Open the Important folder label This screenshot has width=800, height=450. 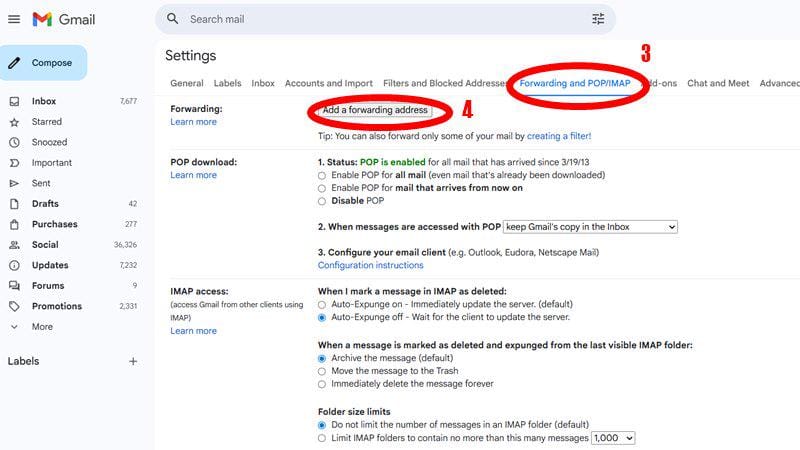(x=52, y=163)
